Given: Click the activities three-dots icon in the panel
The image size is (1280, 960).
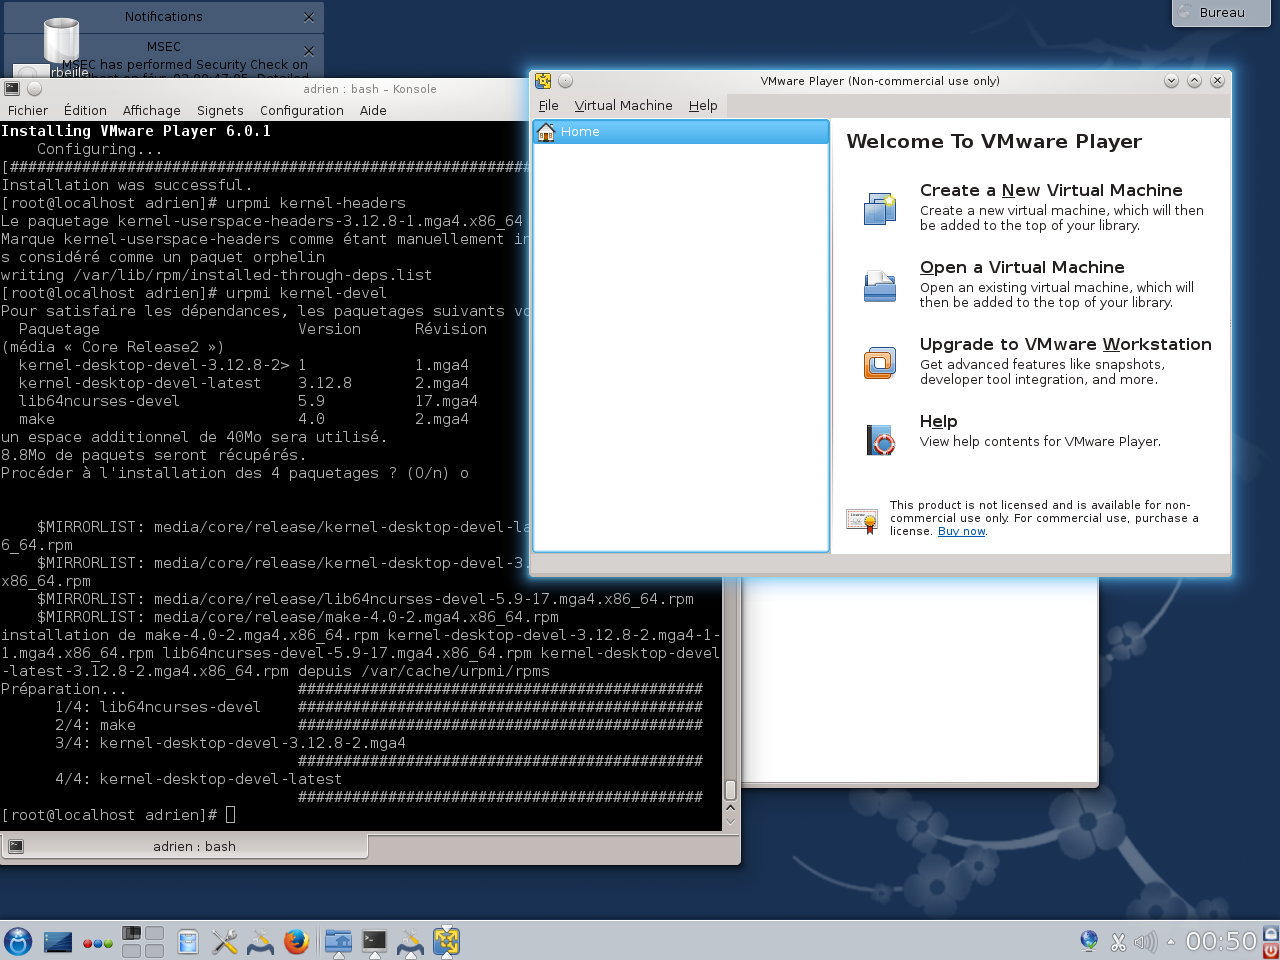Looking at the screenshot, I should pos(97,943).
